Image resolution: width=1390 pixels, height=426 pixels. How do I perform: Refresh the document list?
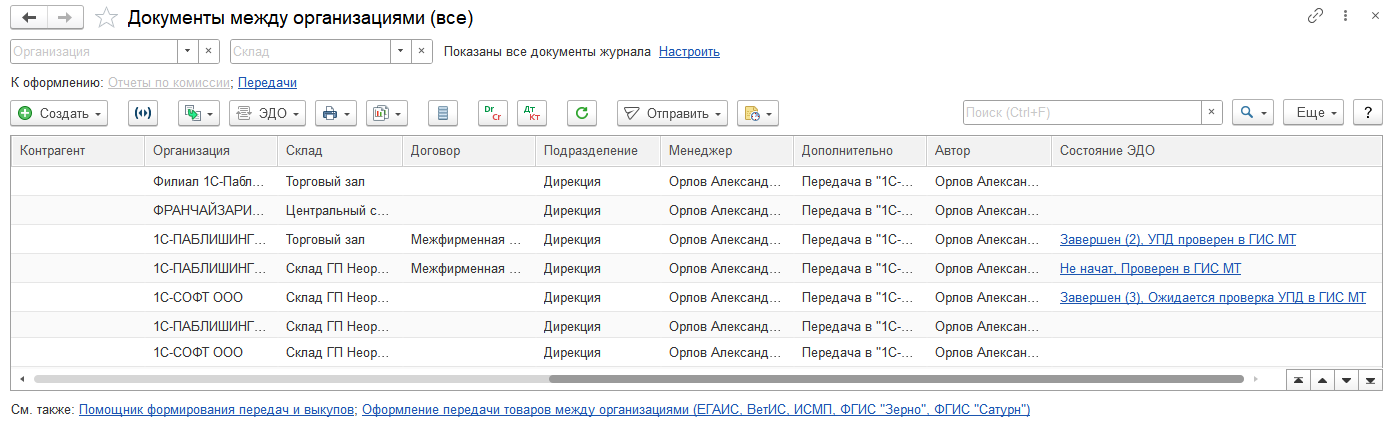582,114
